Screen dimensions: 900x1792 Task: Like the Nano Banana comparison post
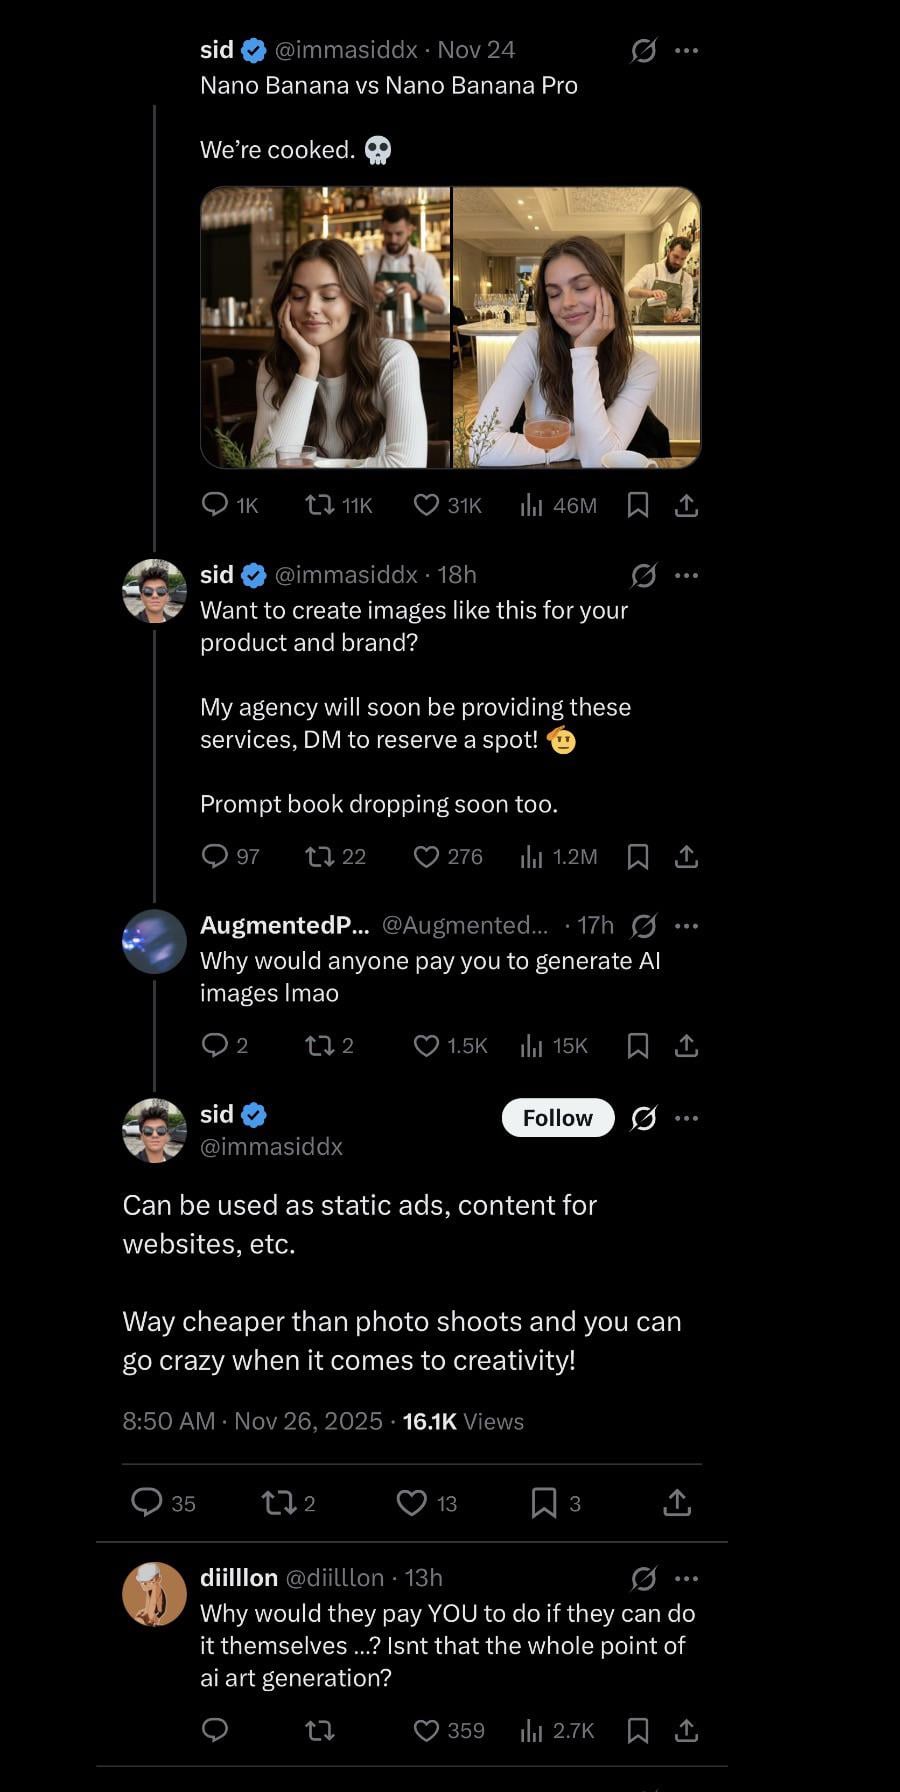click(427, 505)
